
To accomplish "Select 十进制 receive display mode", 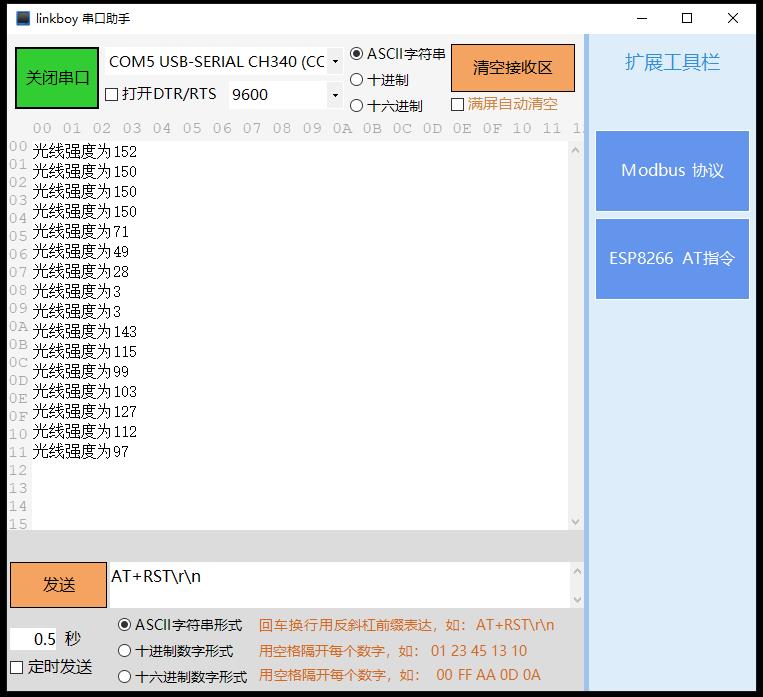I will click(357, 80).
